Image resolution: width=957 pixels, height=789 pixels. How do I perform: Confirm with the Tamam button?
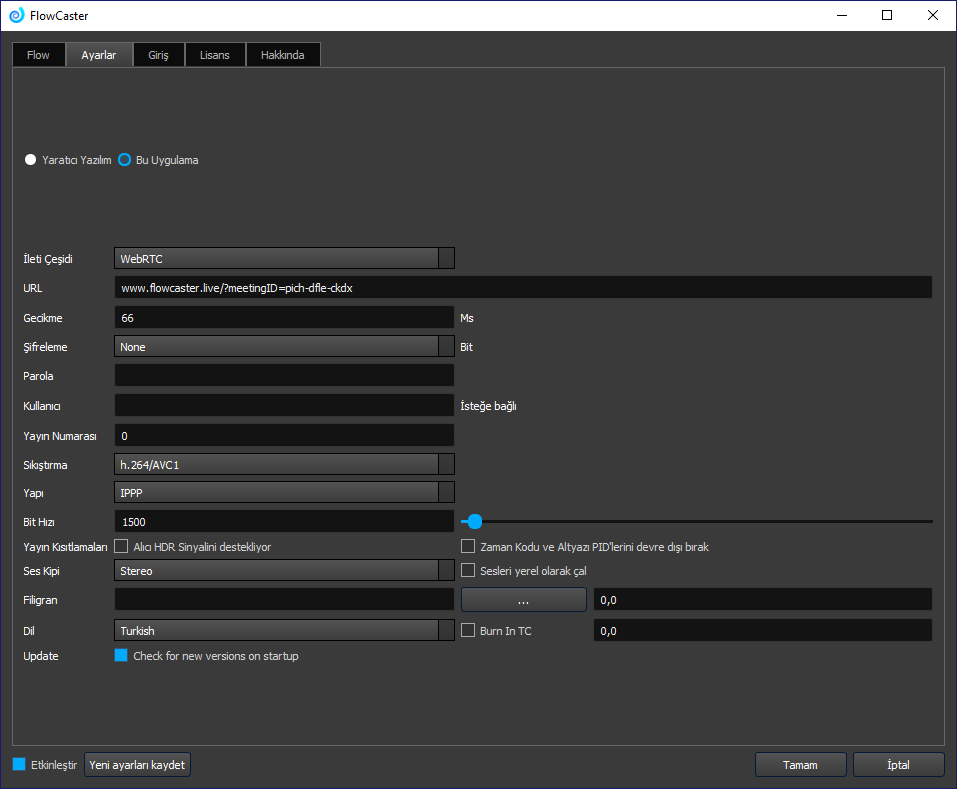800,765
